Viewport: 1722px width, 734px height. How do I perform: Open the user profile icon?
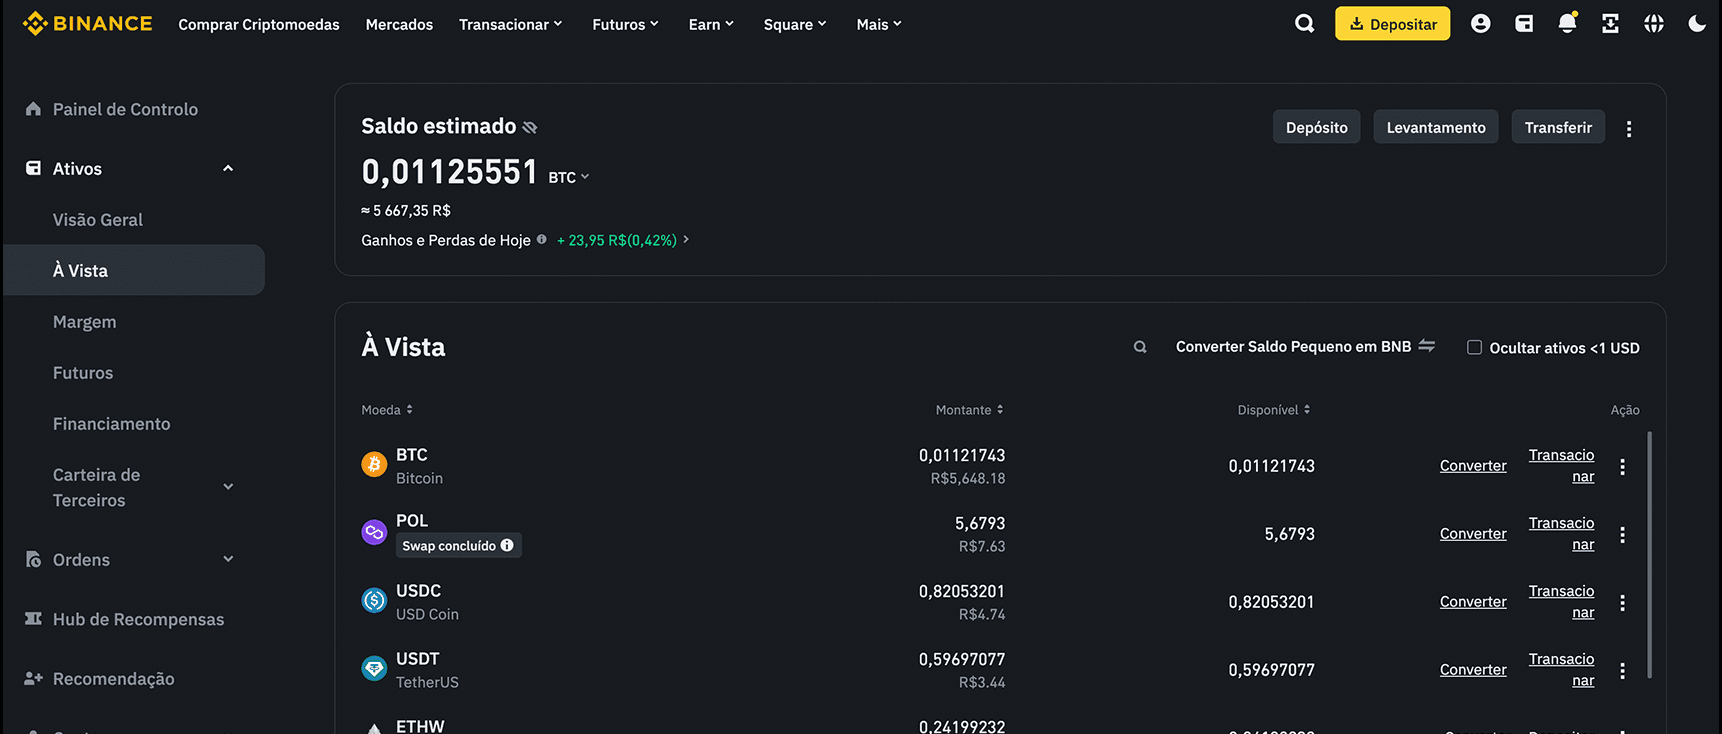(1481, 23)
